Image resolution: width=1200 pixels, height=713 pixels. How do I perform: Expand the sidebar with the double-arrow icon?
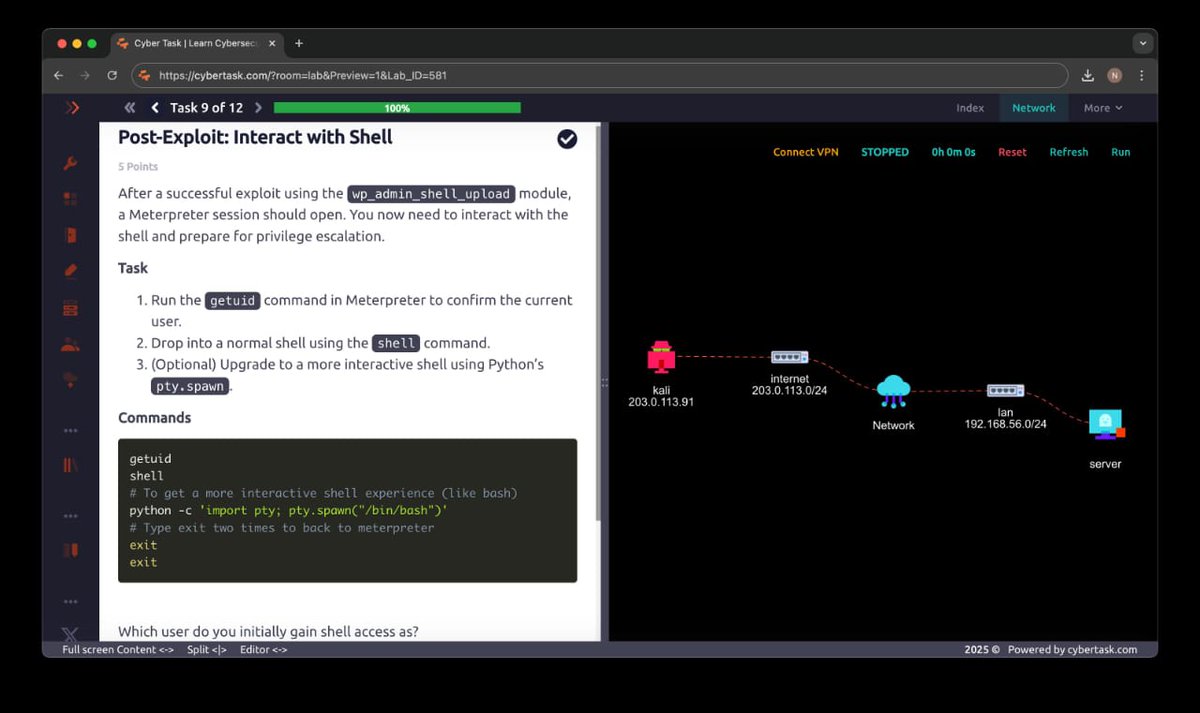tap(72, 108)
